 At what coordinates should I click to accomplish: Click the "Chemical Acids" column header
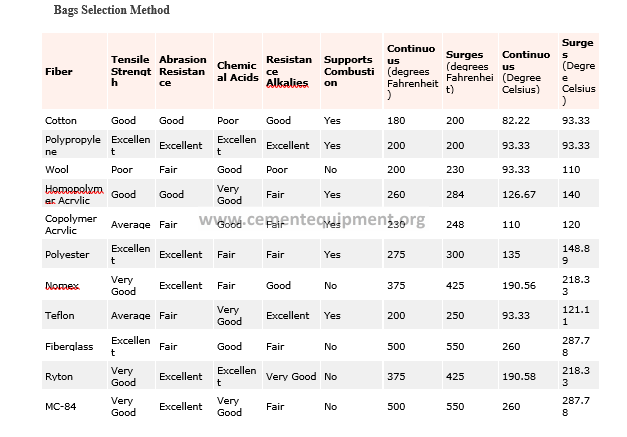236,72
